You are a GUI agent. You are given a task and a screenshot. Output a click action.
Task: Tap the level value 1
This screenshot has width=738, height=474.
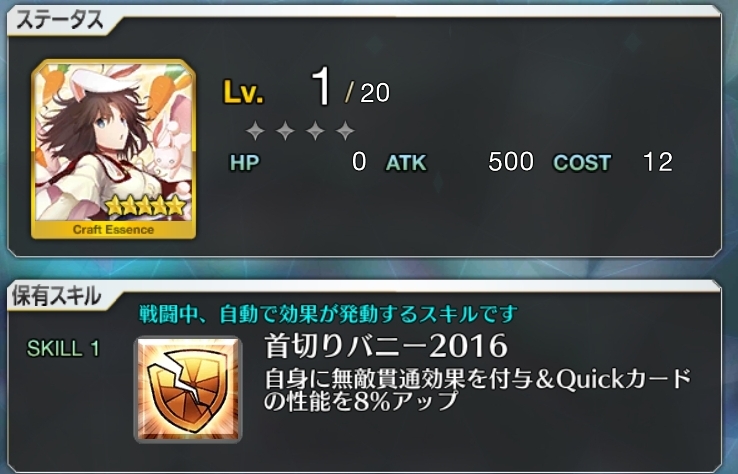point(322,87)
